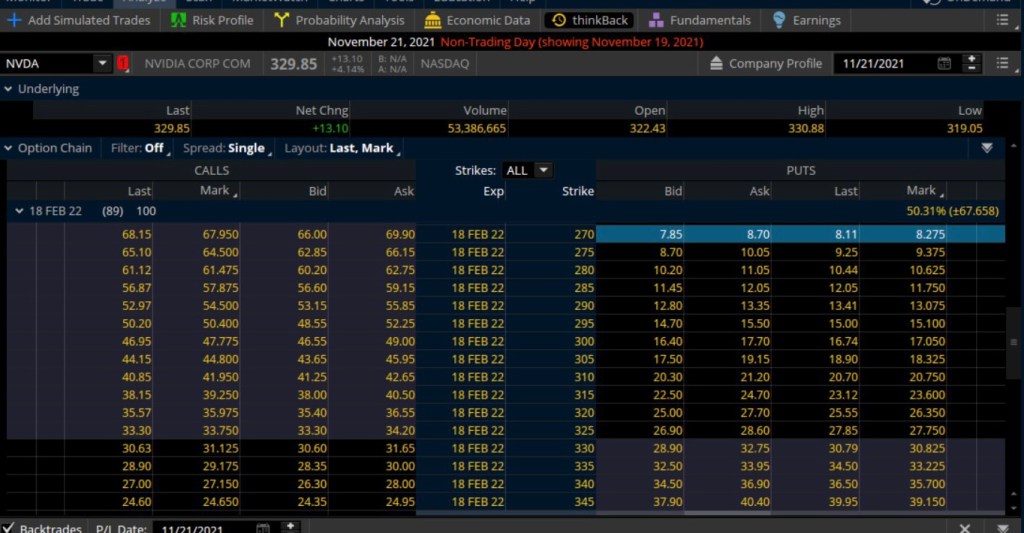Open the Earnings lightbulb icon
The width and height of the screenshot is (1024, 533).
click(780, 20)
